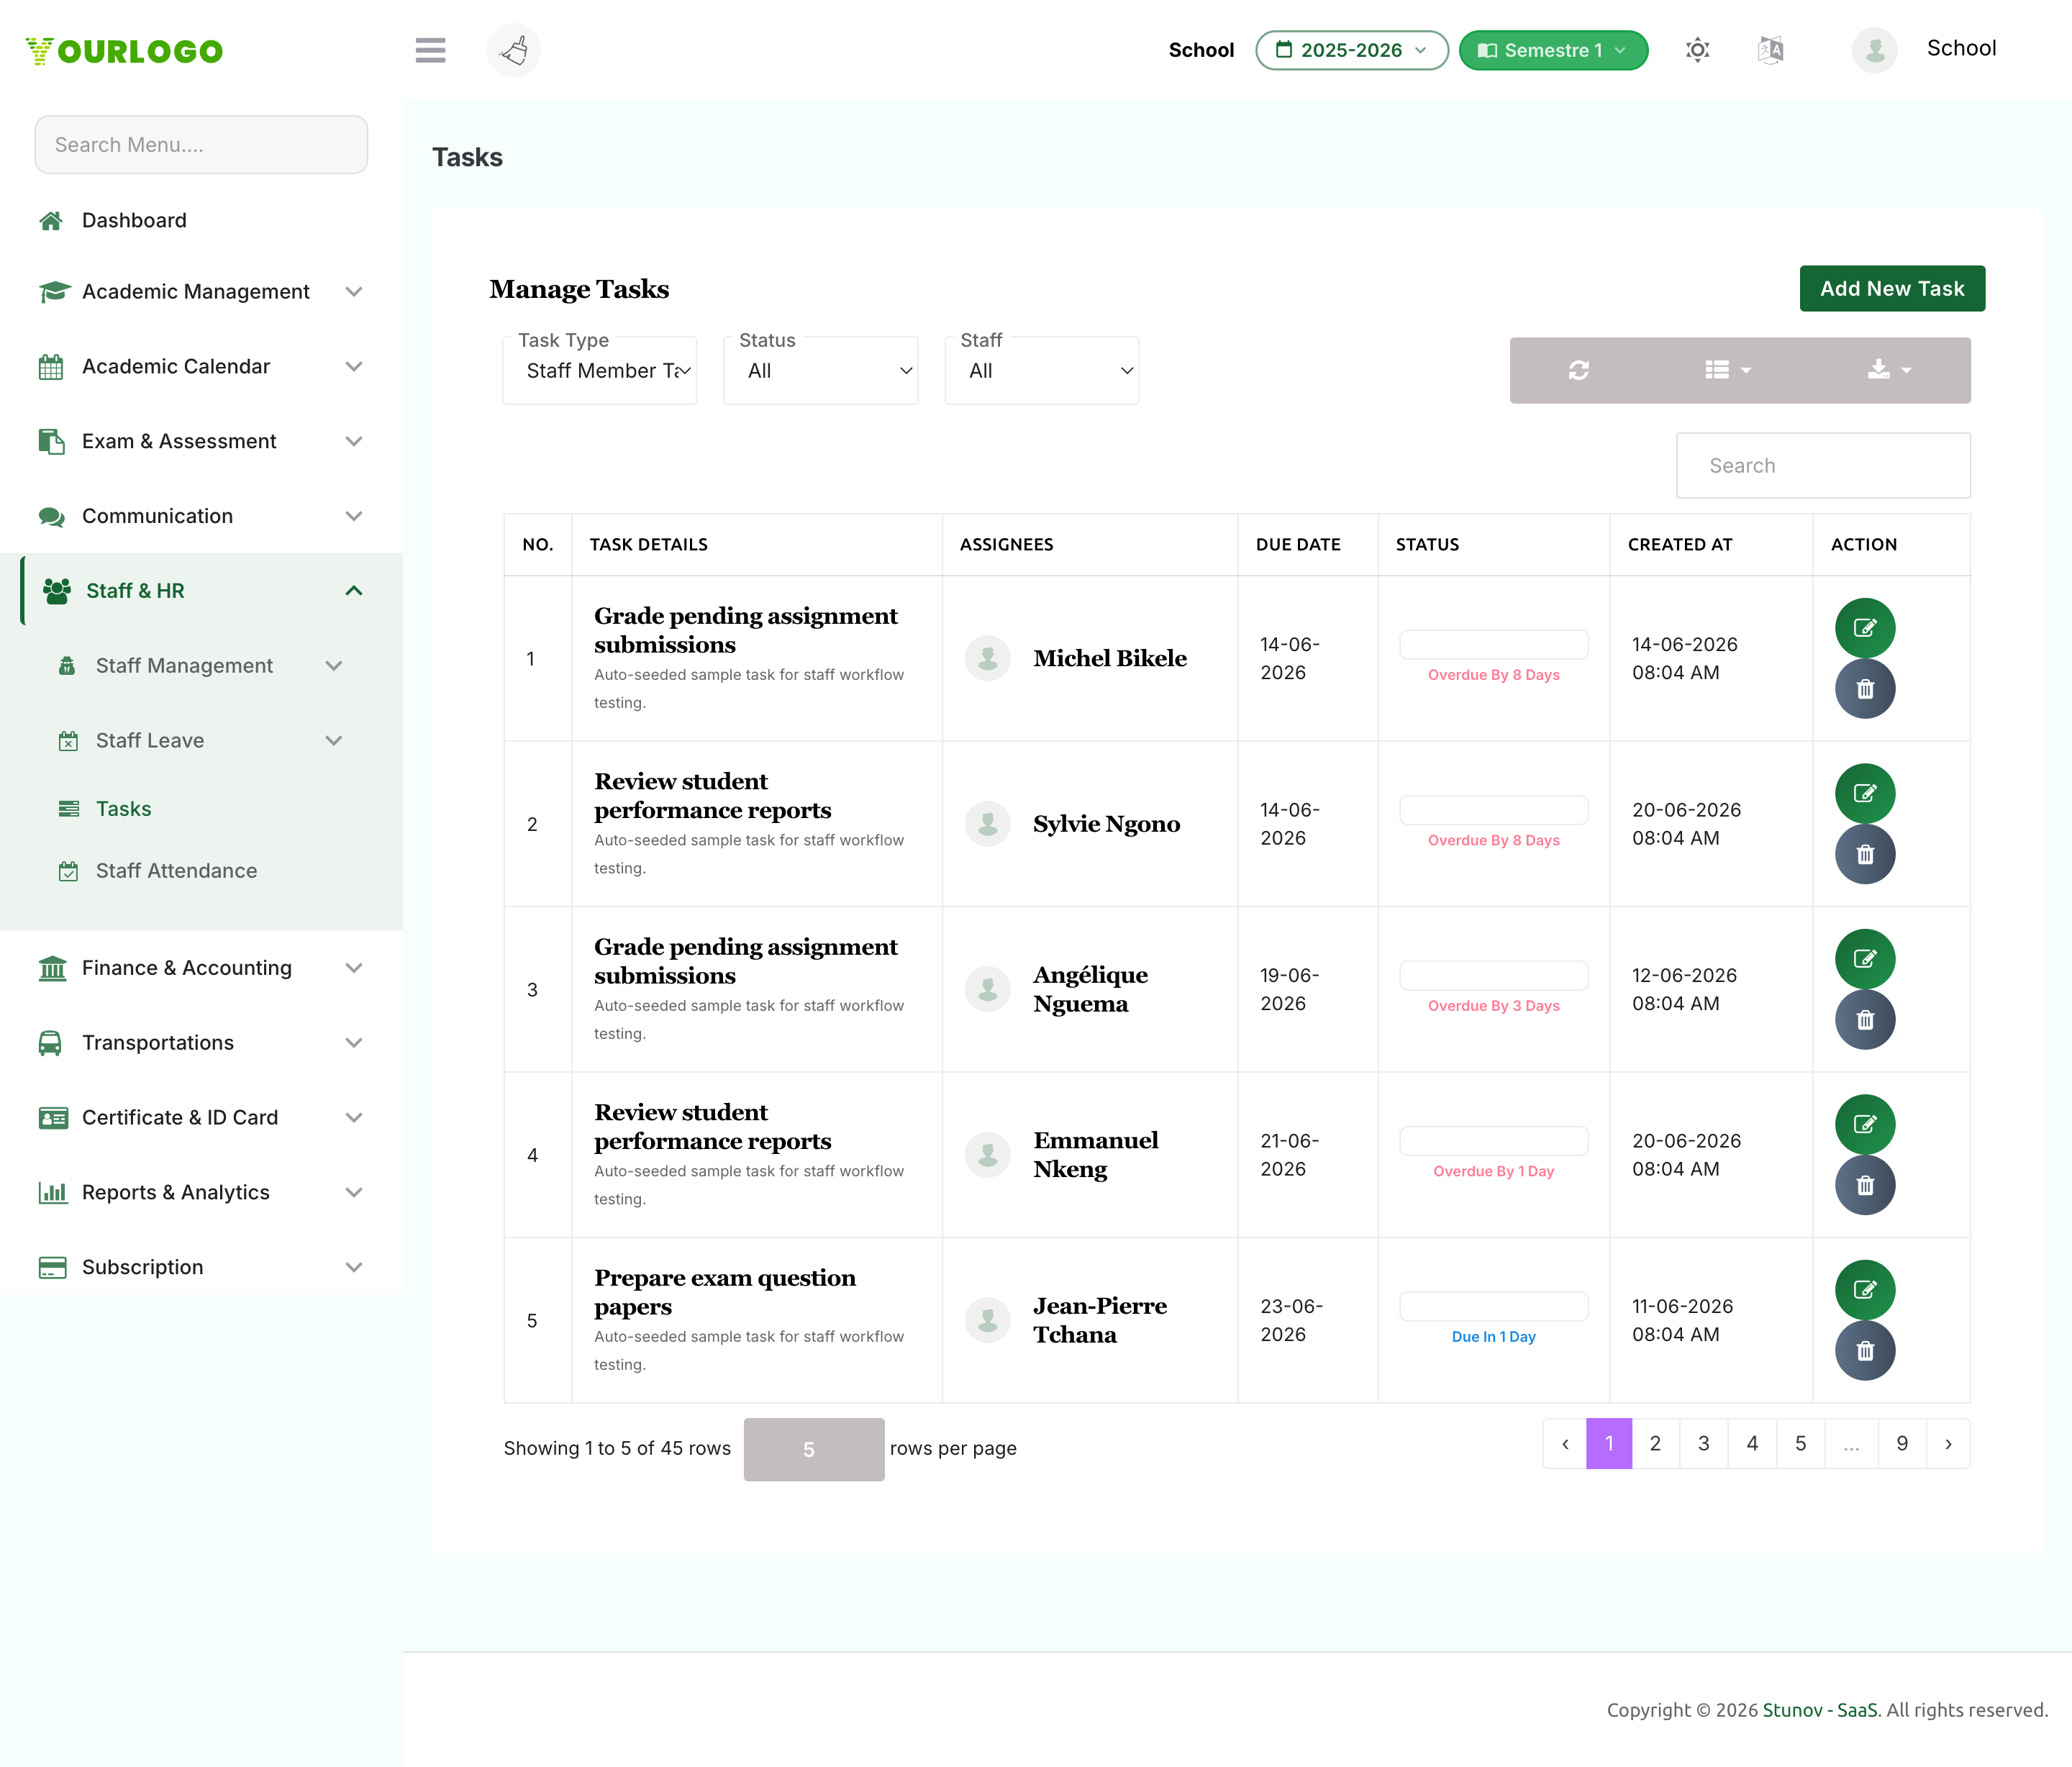
Task: Delete the Michel Bikele task
Action: click(1864, 689)
